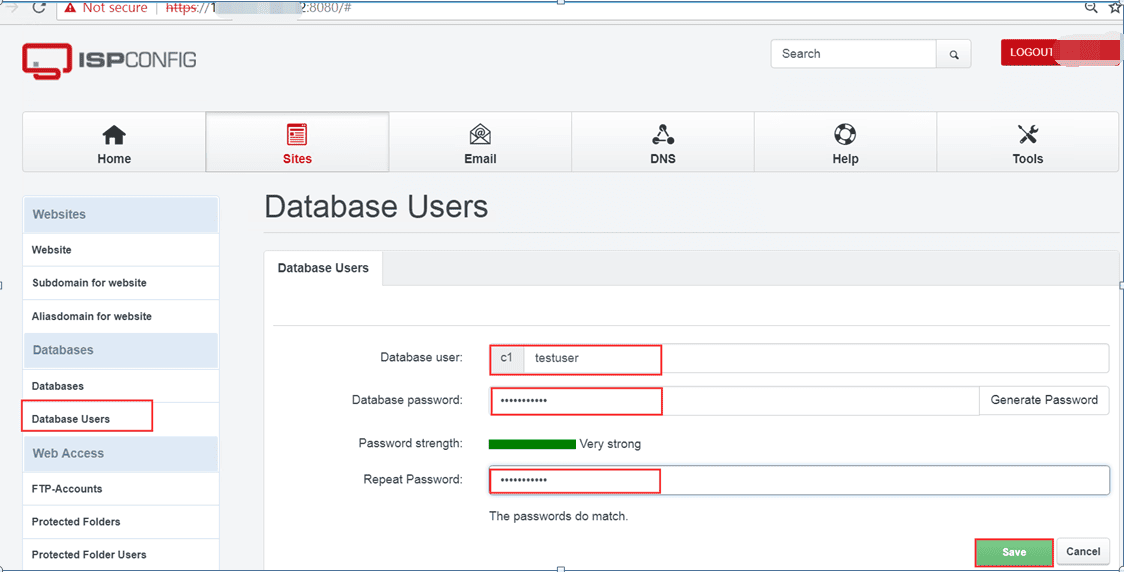This screenshot has height=572, width=1124.
Task: Click the Web Access section header
Action: pos(120,454)
